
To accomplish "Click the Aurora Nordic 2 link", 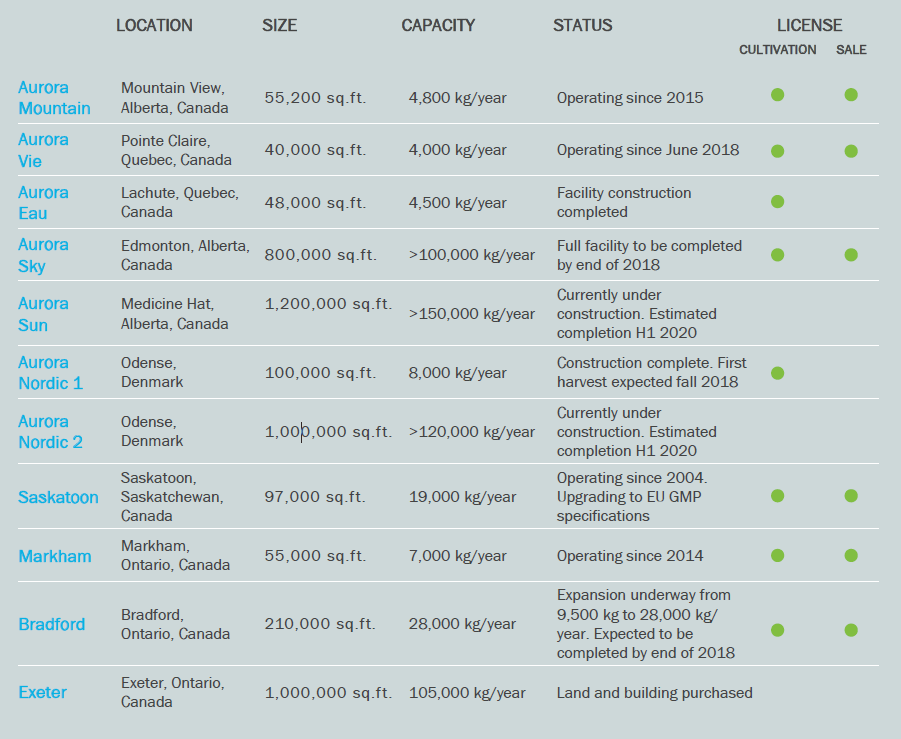I will tap(50, 432).
